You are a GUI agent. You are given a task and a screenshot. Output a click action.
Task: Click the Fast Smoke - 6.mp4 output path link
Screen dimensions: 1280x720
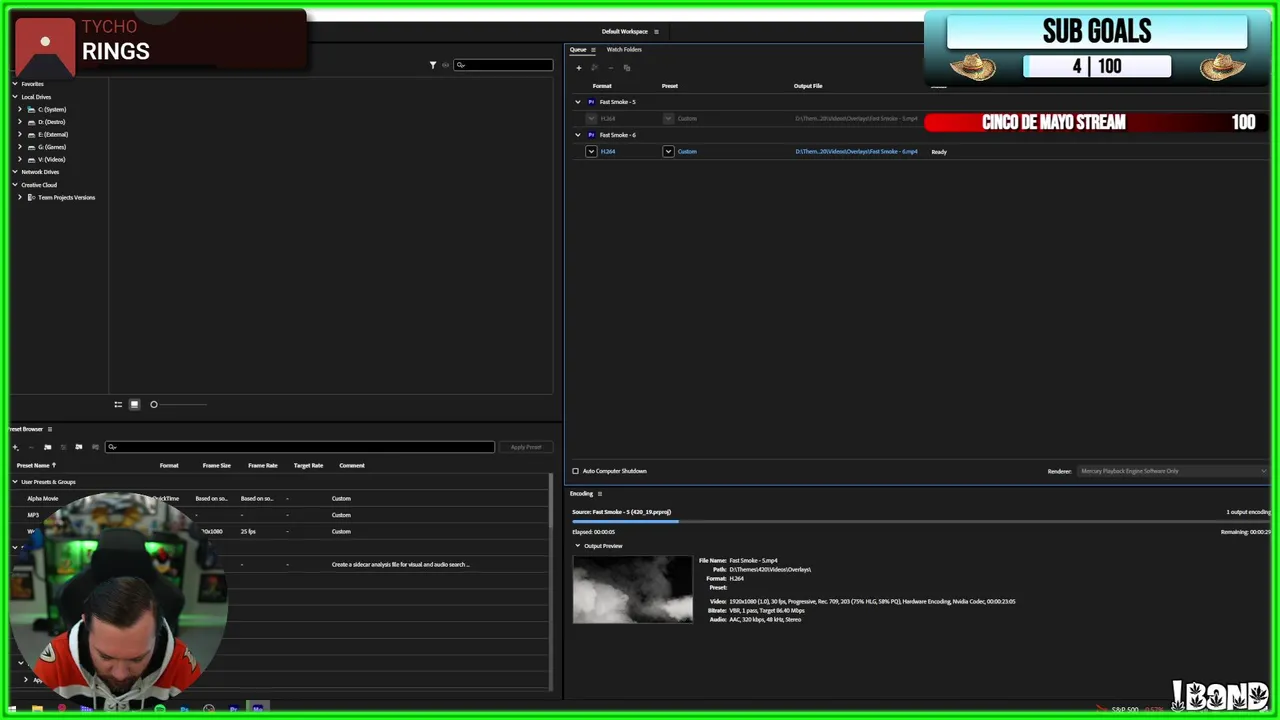(856, 152)
